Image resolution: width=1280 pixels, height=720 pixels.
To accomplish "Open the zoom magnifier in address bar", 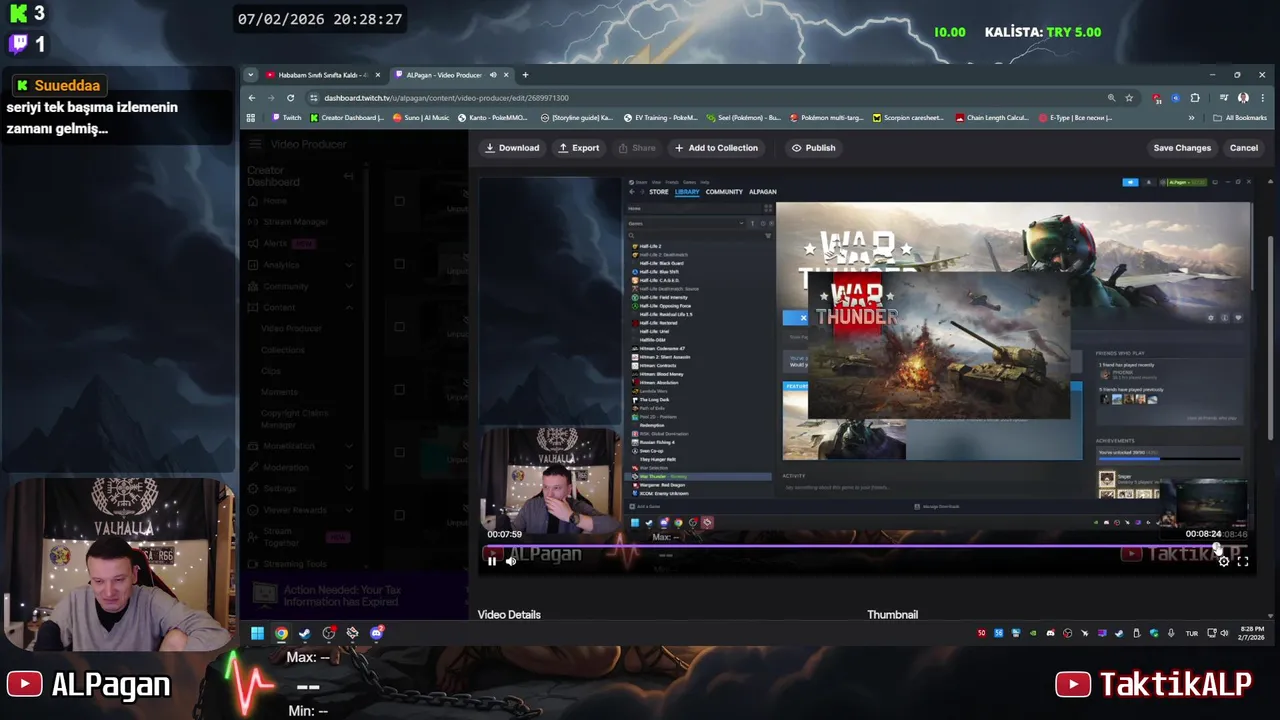I will [x=1111, y=98].
